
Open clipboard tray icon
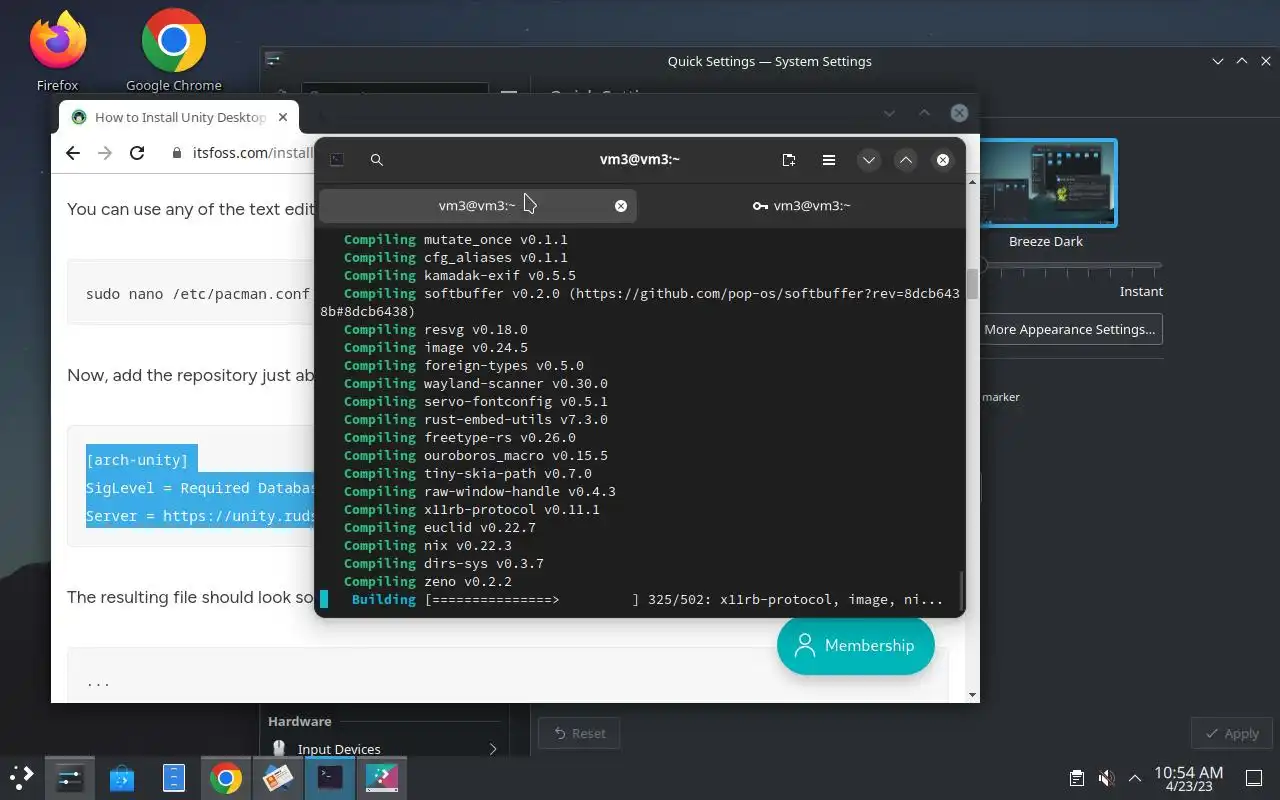[x=1077, y=778]
